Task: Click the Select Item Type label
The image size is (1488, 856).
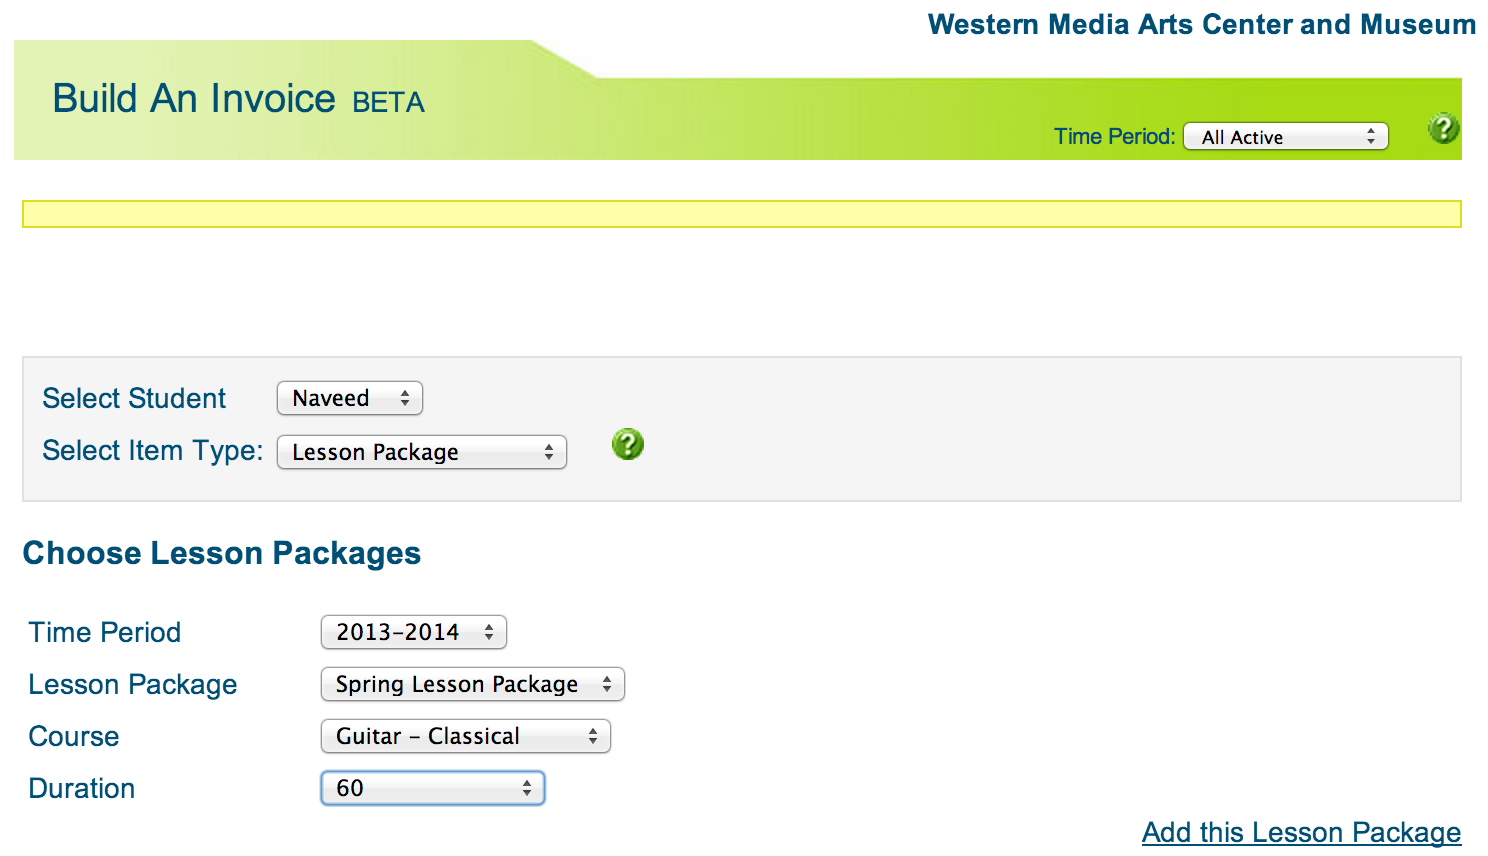Action: tap(152, 450)
